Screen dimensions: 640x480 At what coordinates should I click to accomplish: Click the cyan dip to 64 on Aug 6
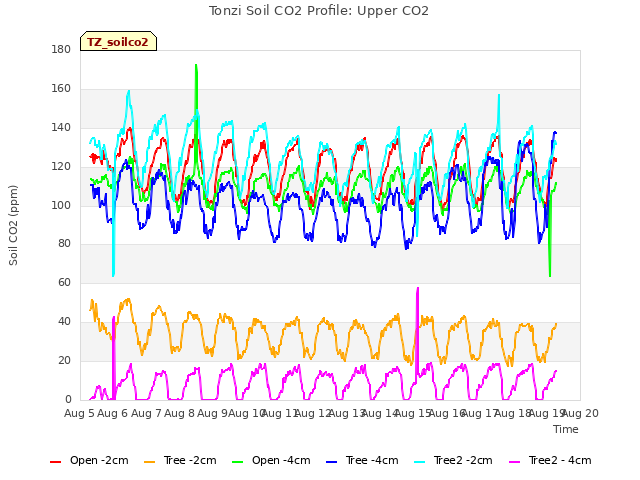click(113, 275)
